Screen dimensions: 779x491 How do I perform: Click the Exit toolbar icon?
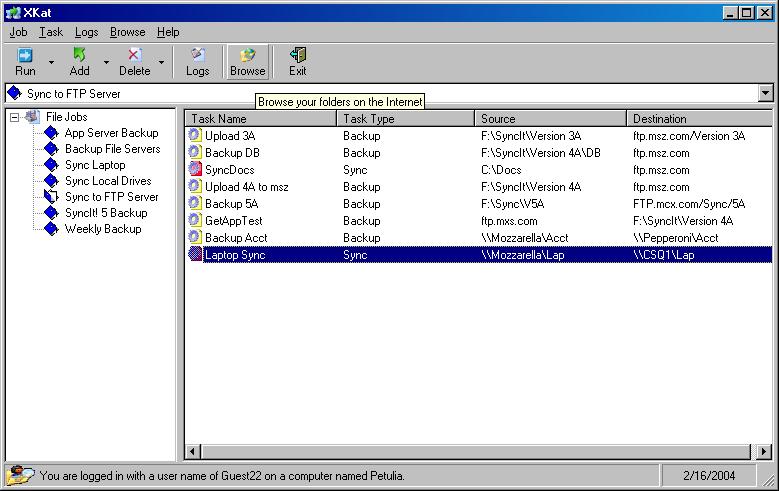(297, 56)
